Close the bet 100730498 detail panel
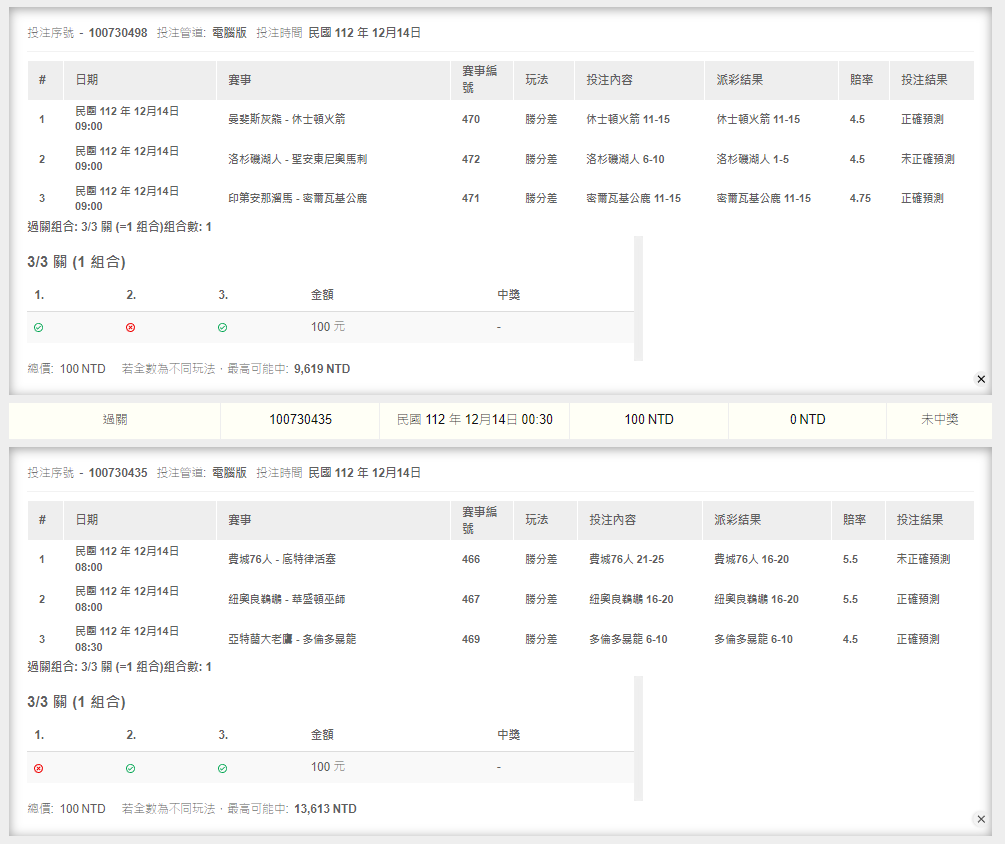This screenshot has height=844, width=1005. (x=980, y=379)
